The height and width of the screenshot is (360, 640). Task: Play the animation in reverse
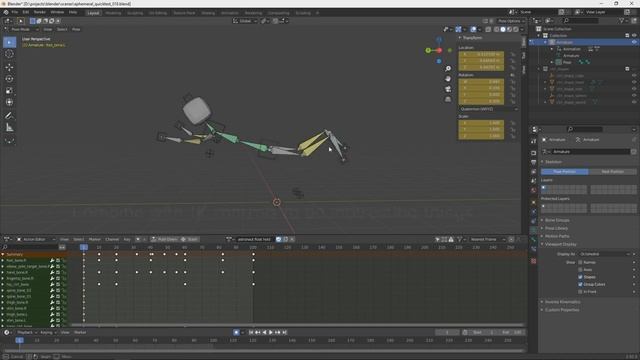(264, 332)
